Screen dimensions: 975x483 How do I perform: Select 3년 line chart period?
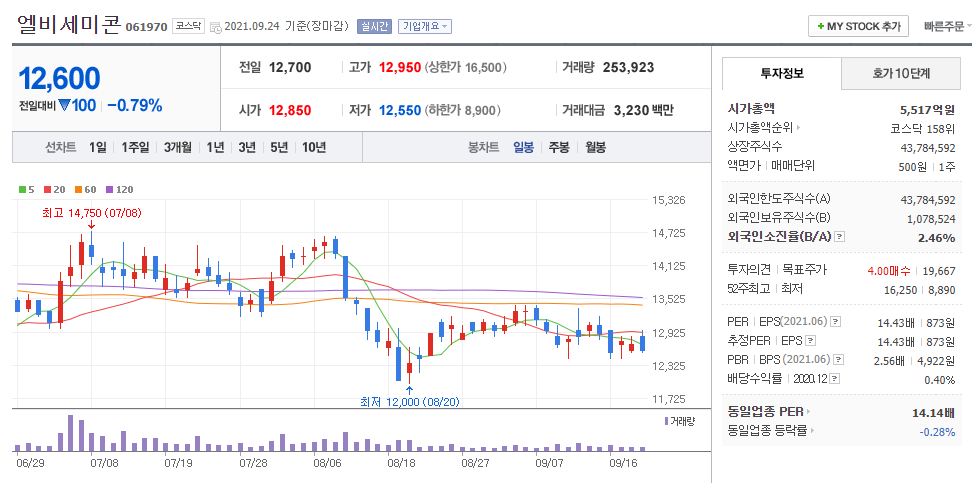click(247, 147)
